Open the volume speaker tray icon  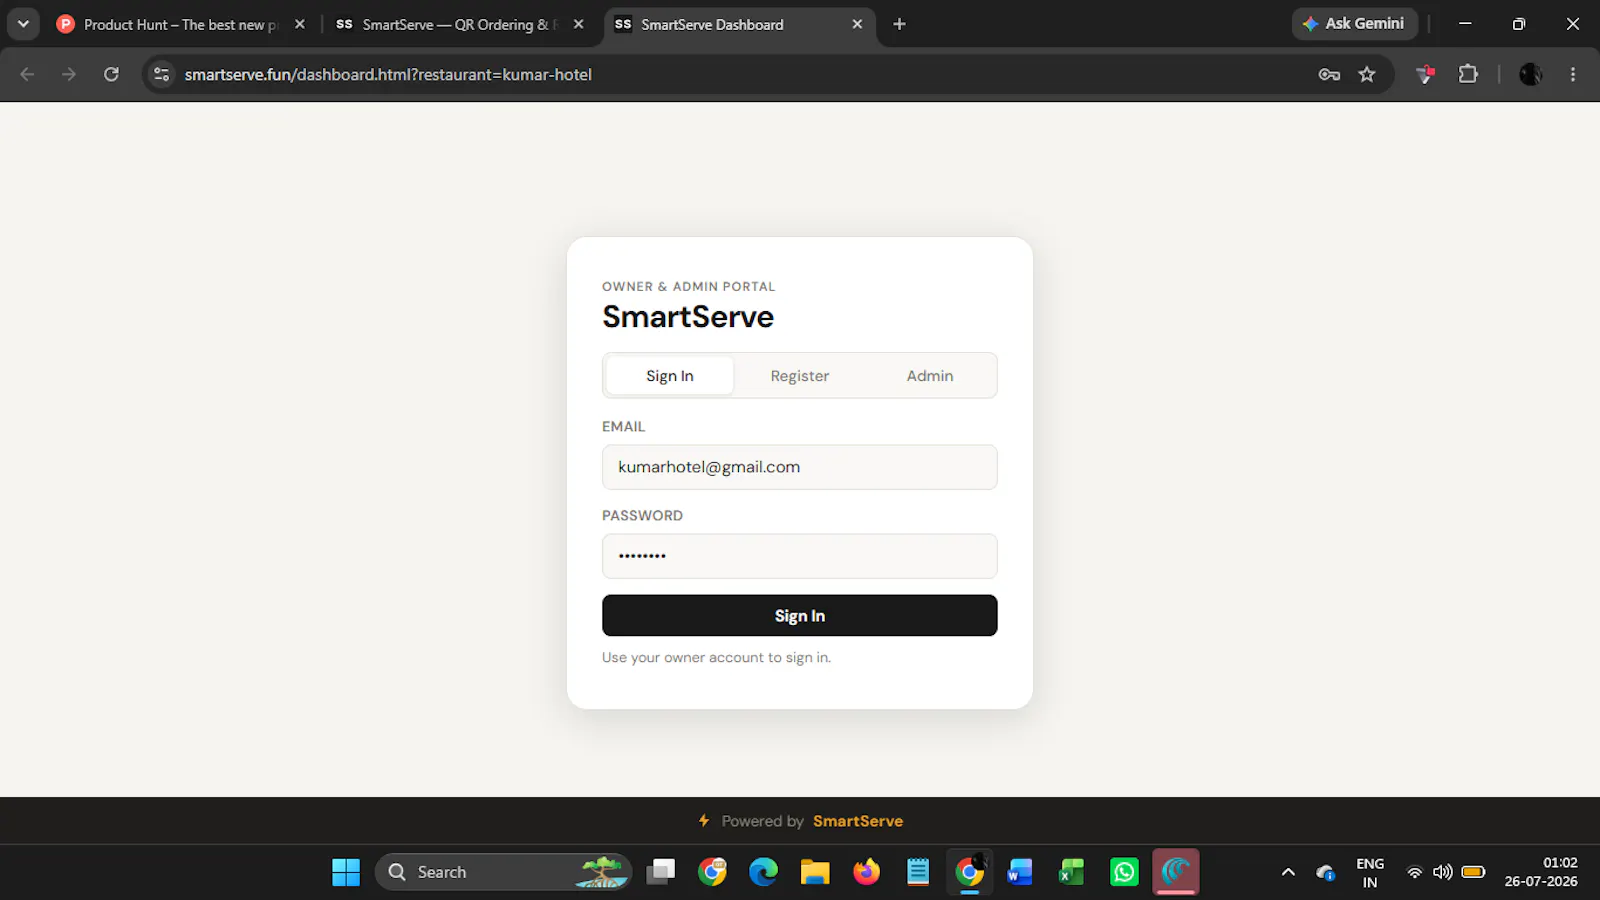coord(1442,872)
